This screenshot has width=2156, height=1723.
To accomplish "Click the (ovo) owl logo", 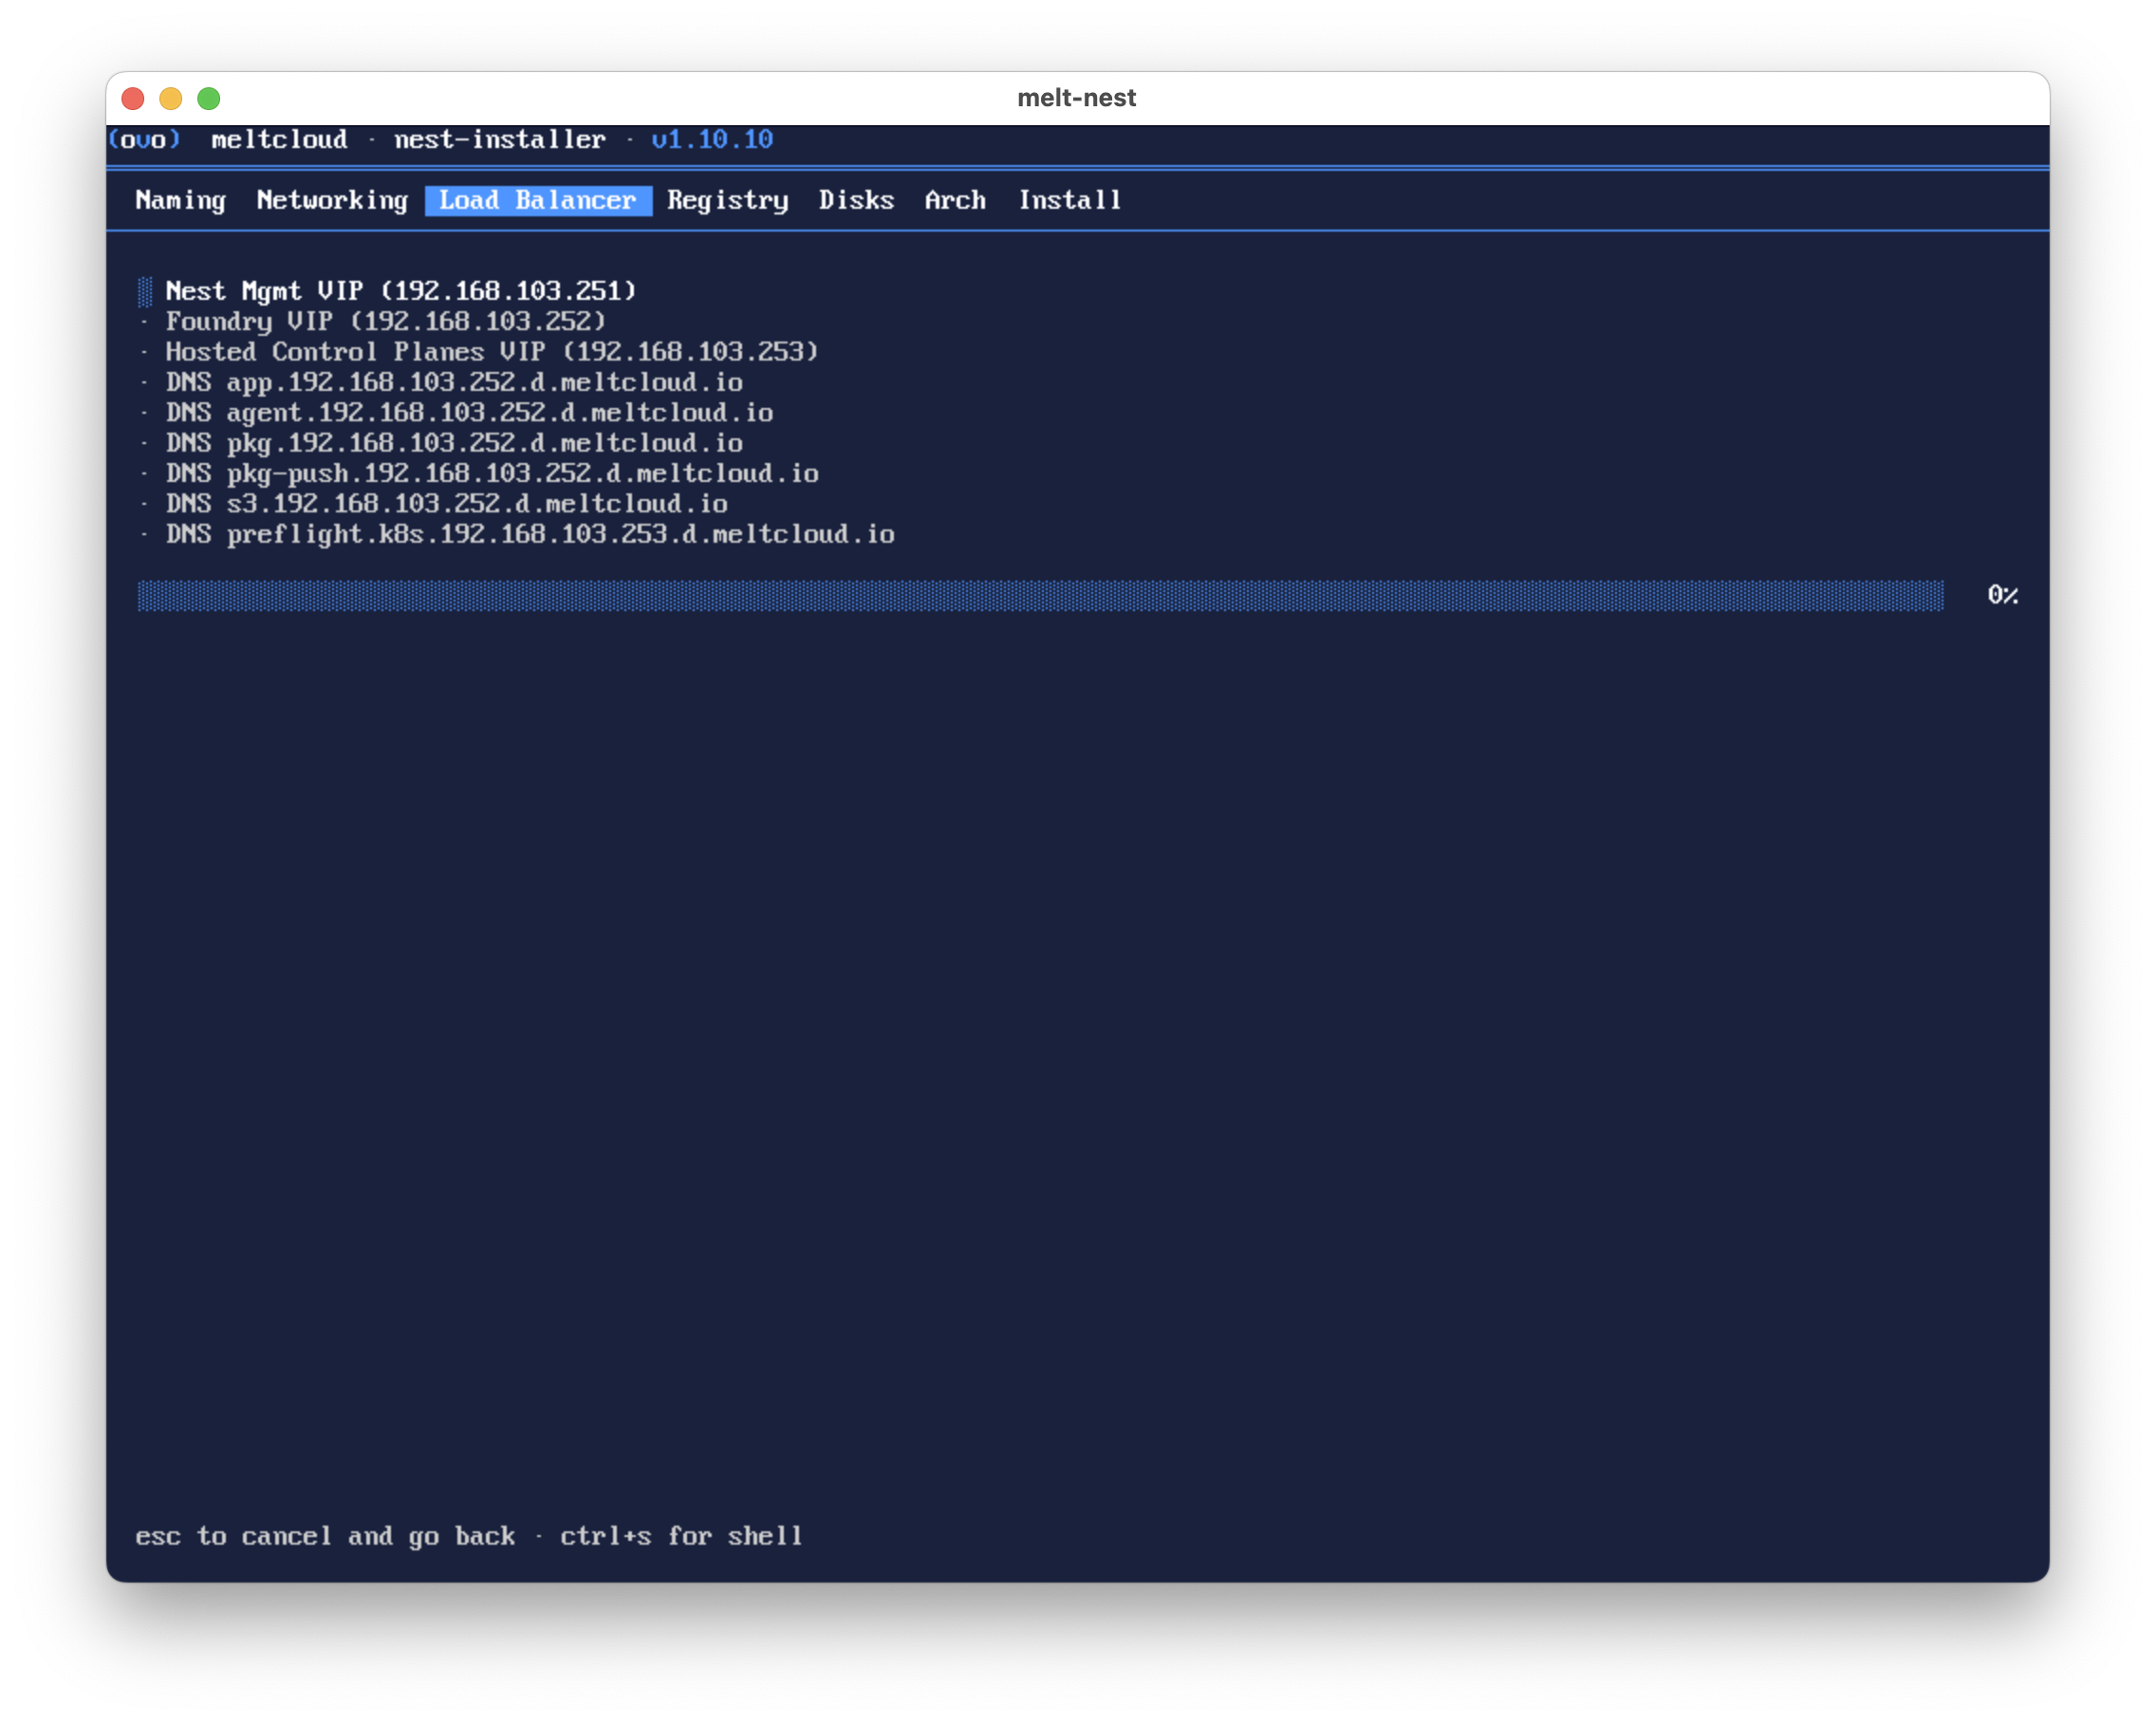I will [x=144, y=140].
